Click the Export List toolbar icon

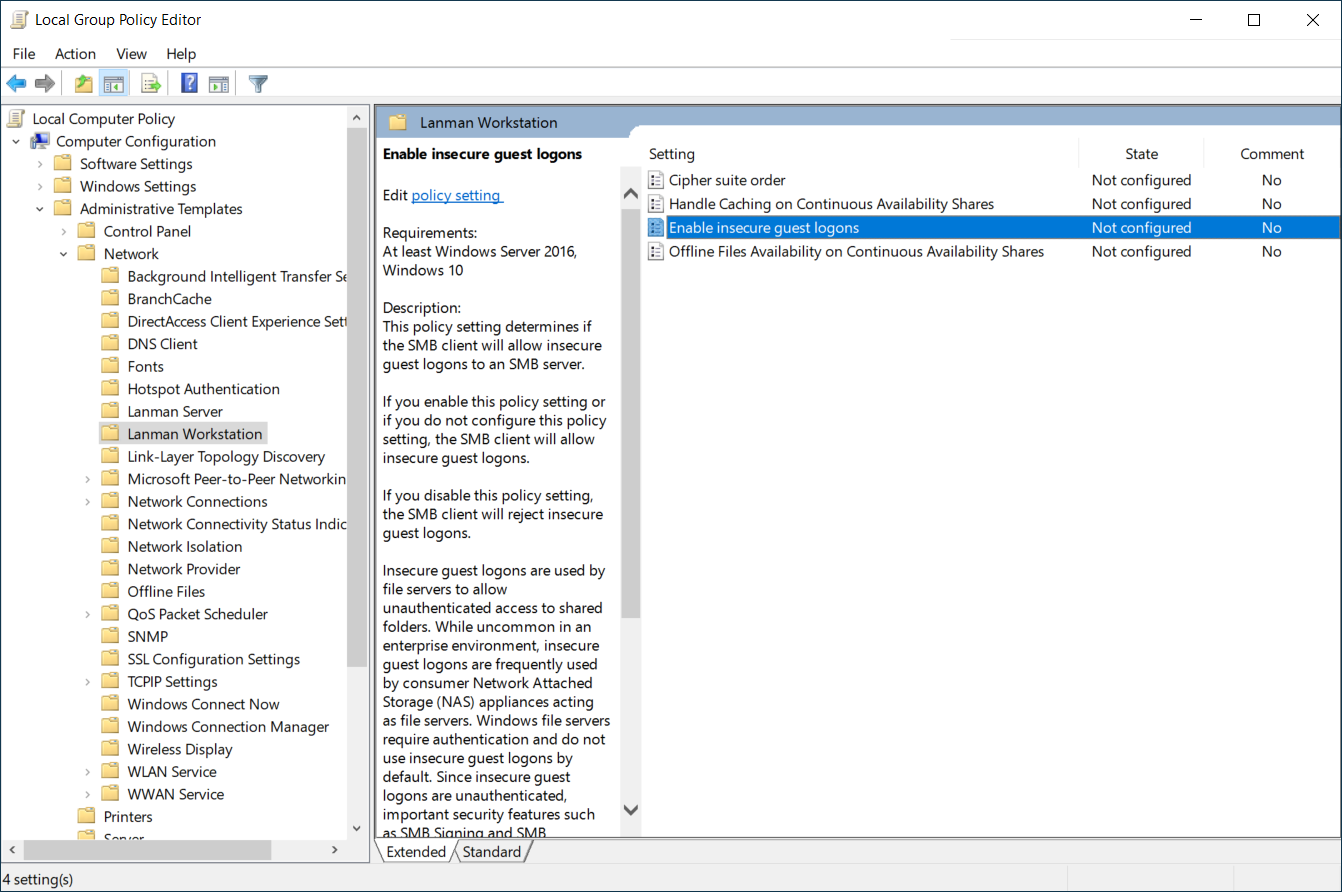click(x=151, y=84)
